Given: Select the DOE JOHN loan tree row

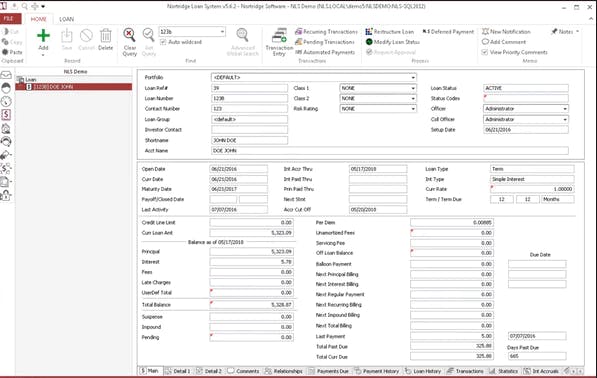Looking at the screenshot, I should coord(73,87).
